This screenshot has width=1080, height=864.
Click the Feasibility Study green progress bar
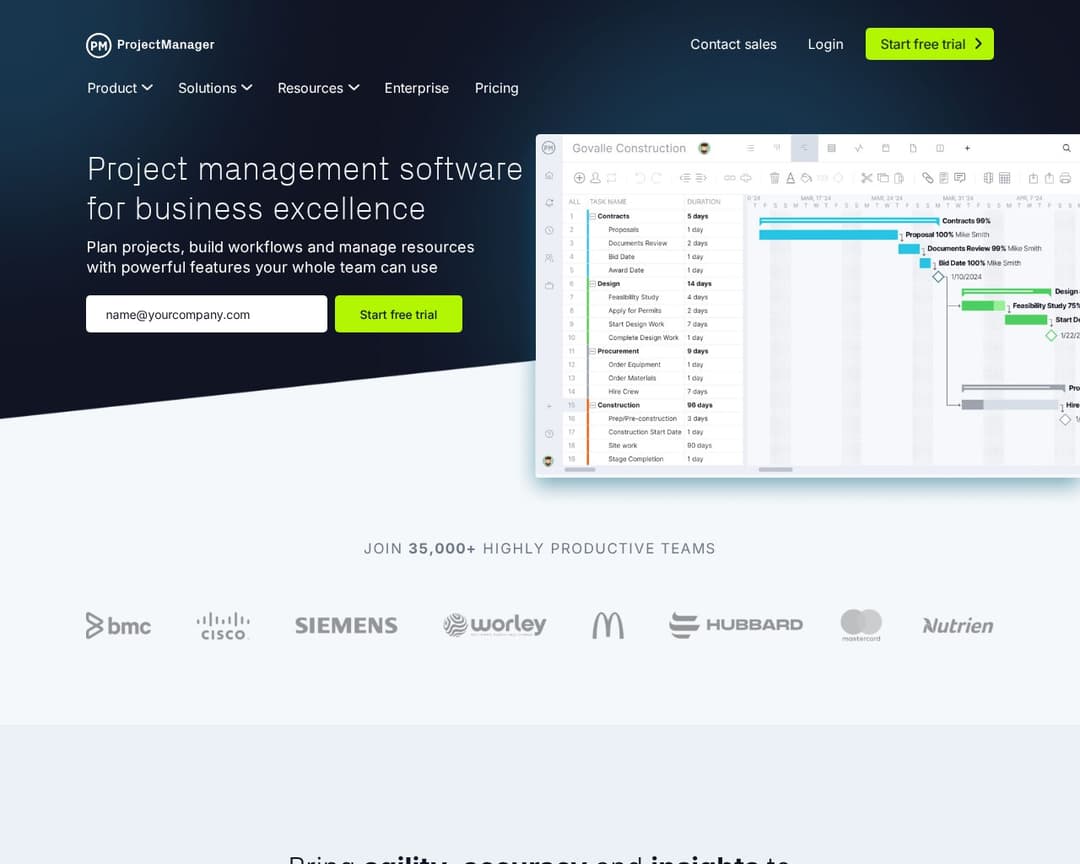983,306
